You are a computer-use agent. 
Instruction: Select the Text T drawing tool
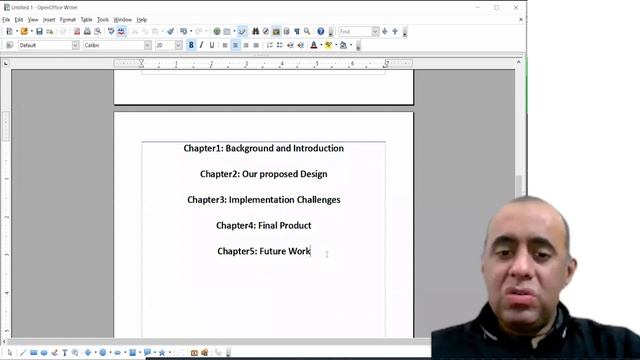64,352
